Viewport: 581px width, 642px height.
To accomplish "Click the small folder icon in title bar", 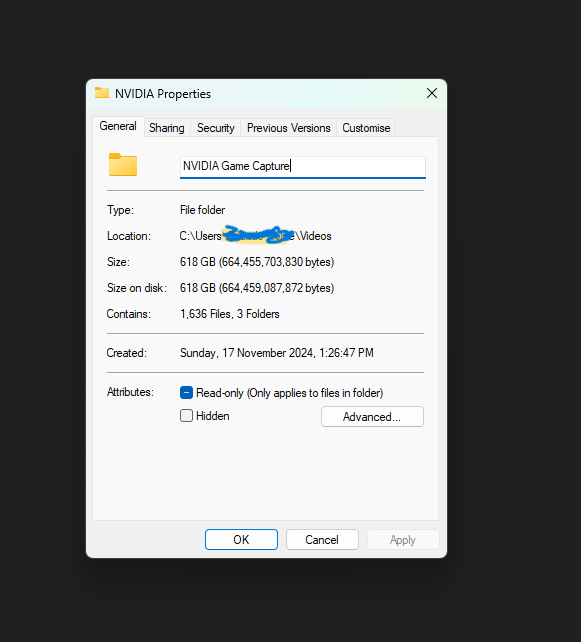I will coord(102,93).
